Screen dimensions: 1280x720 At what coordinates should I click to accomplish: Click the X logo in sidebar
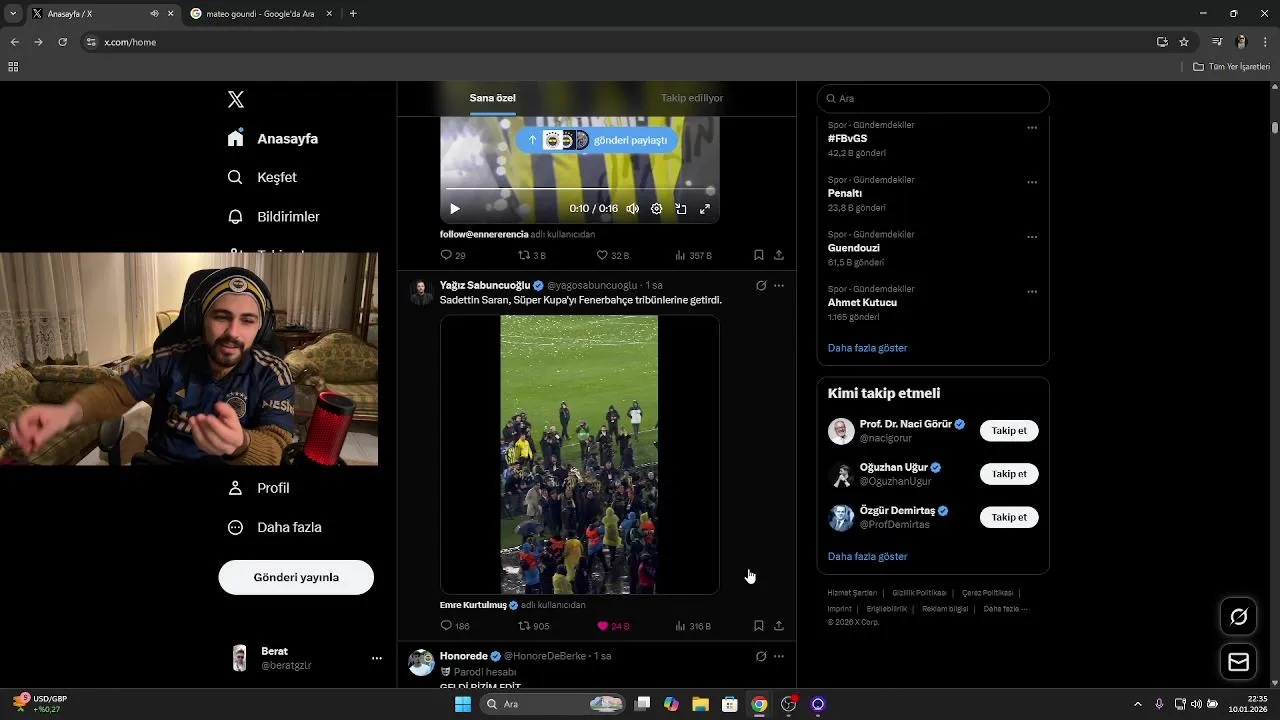tap(236, 99)
